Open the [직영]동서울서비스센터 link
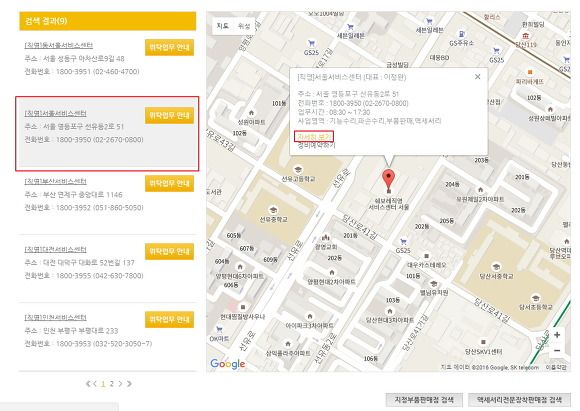Viewport: 580px width, 411px height. click(x=58, y=45)
